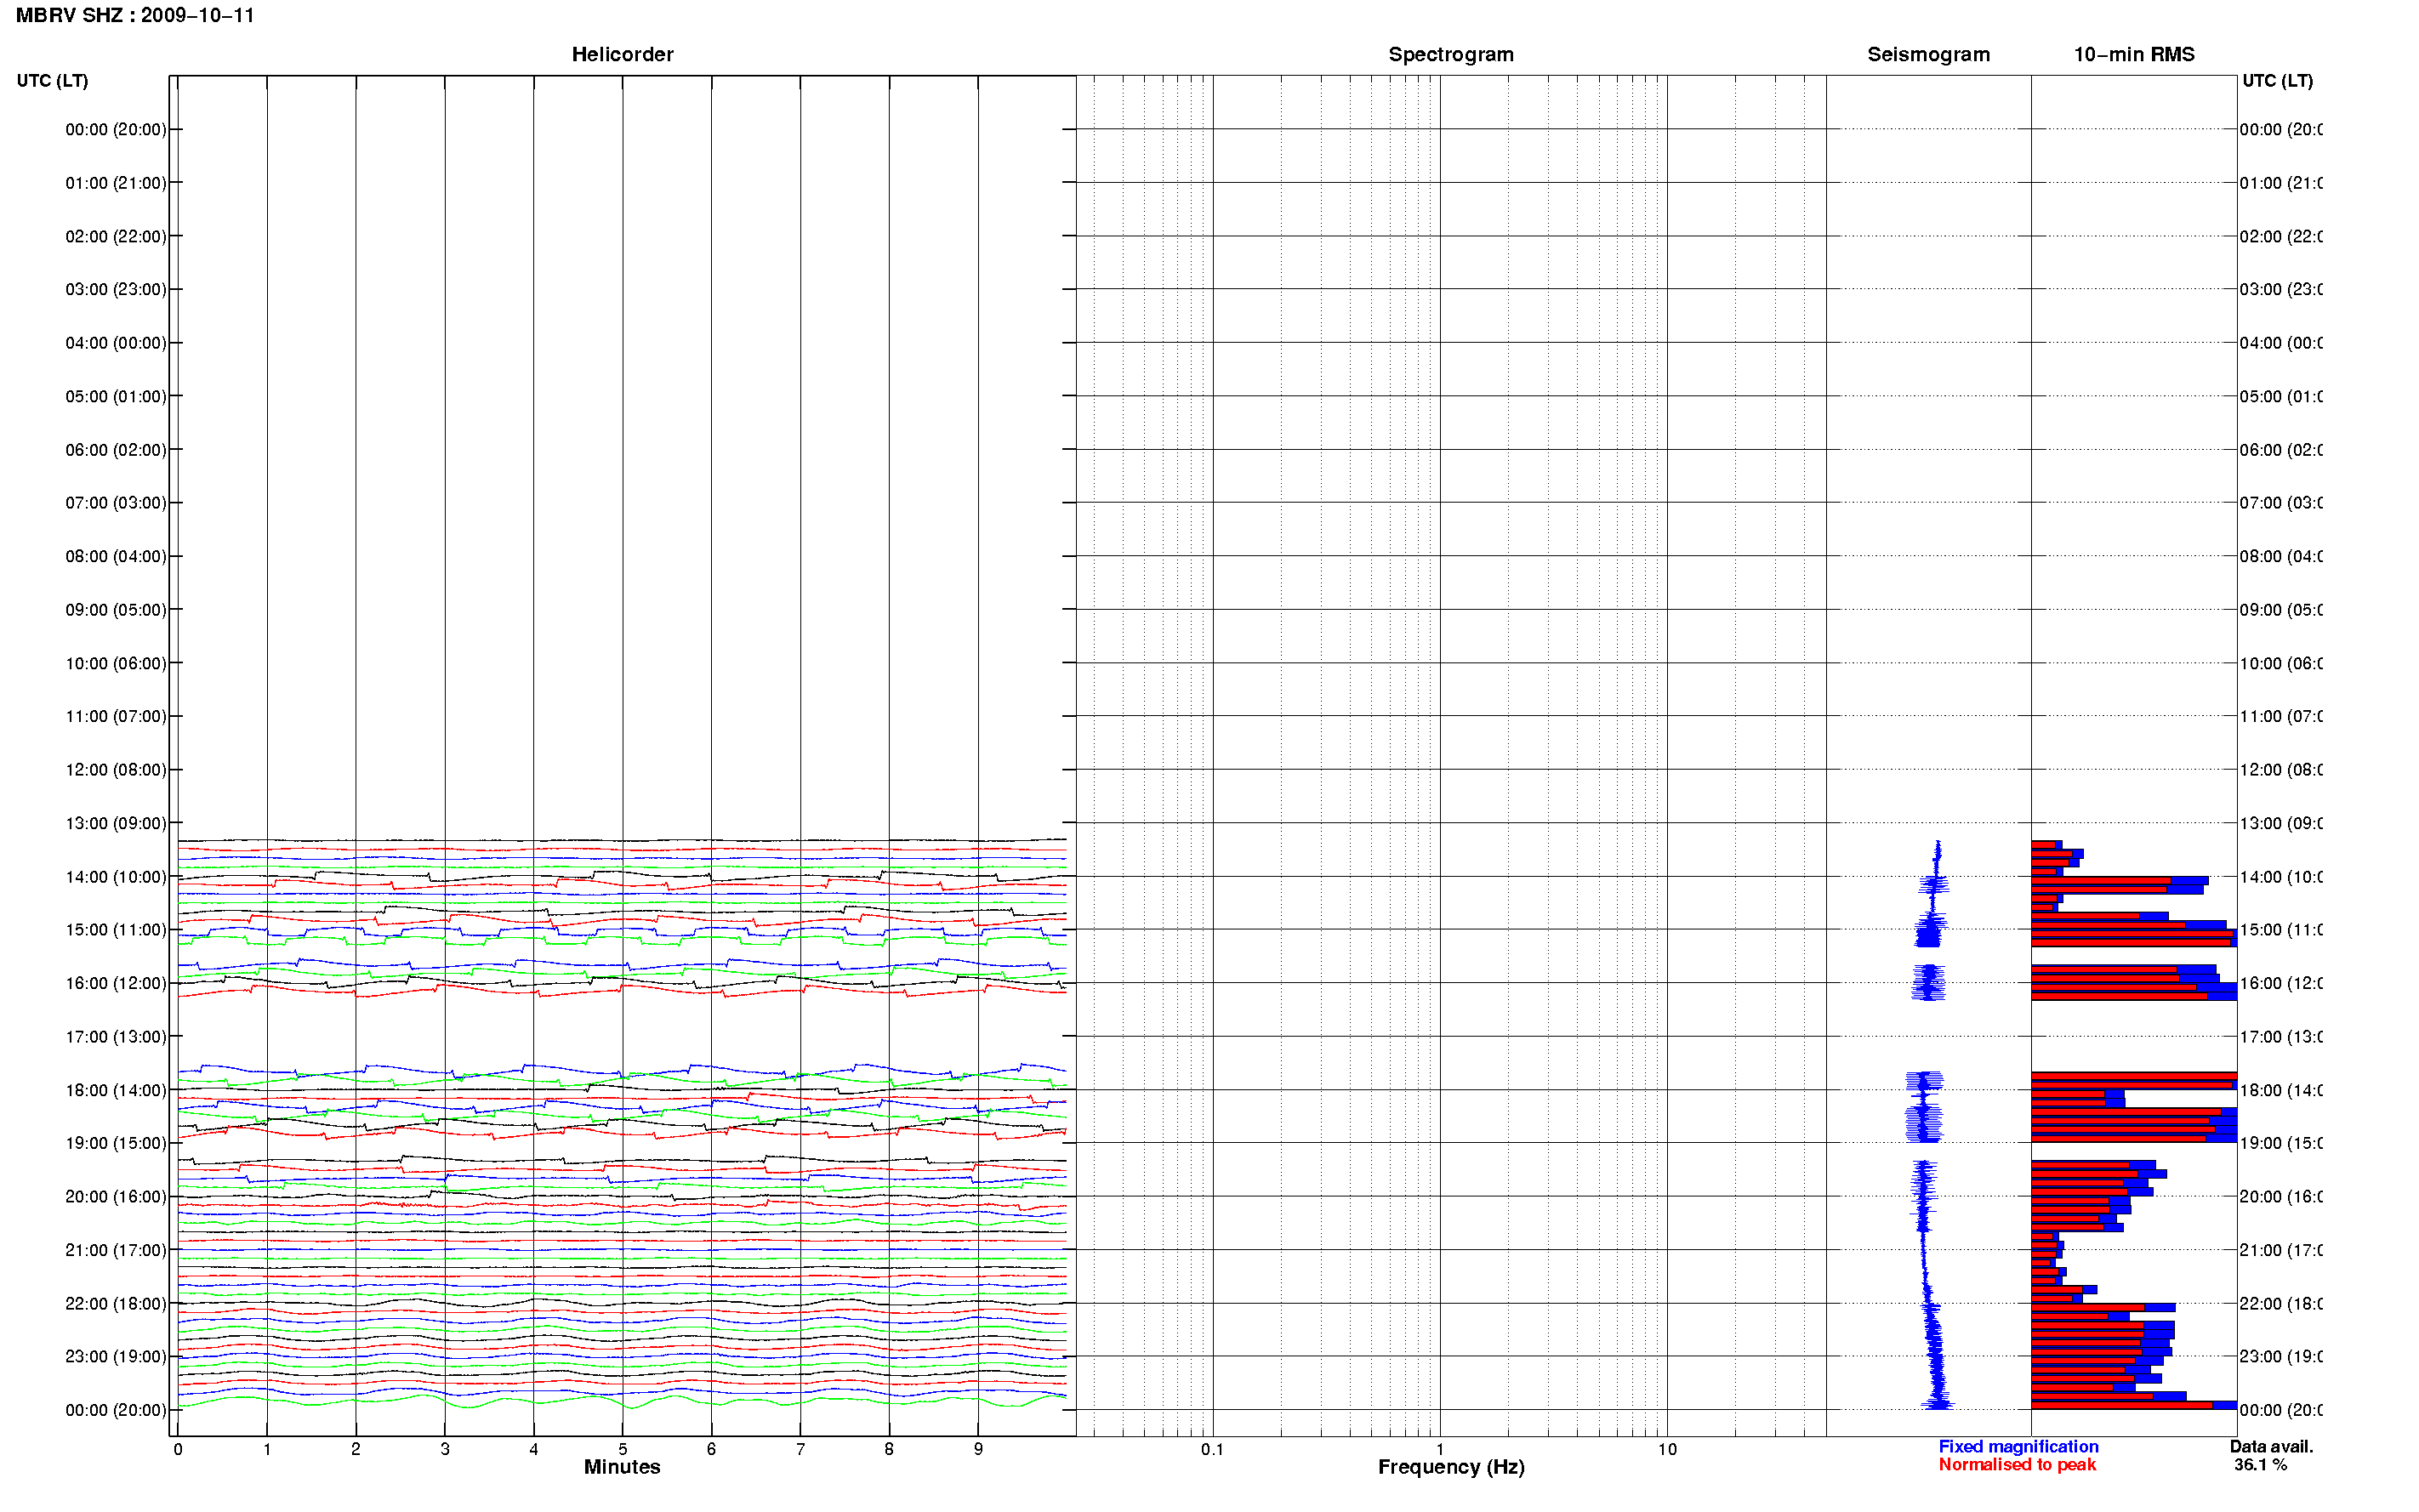Click the left '04:00 (00:00)' time label
Image resolution: width=2419 pixels, height=1512 pixels.
pyautogui.click(x=116, y=343)
